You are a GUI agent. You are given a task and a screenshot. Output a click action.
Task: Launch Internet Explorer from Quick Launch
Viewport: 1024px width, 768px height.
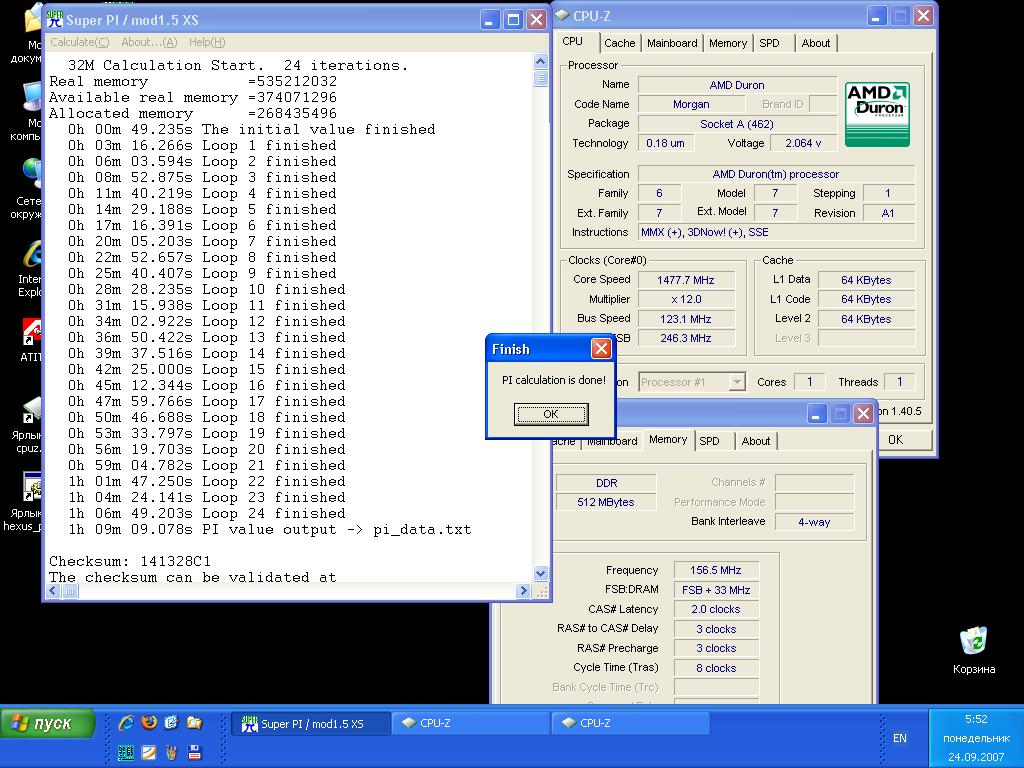pos(126,722)
